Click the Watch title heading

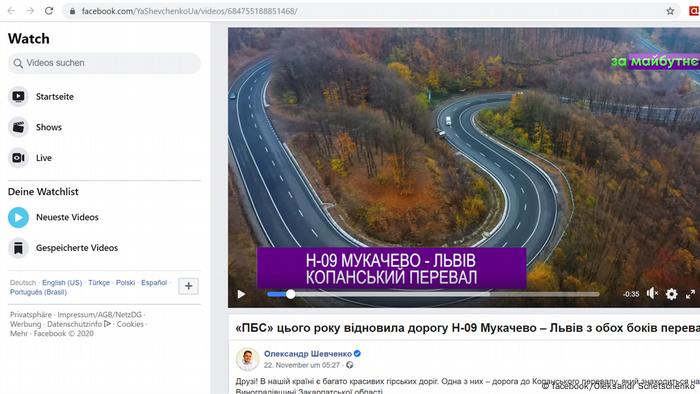coord(29,39)
